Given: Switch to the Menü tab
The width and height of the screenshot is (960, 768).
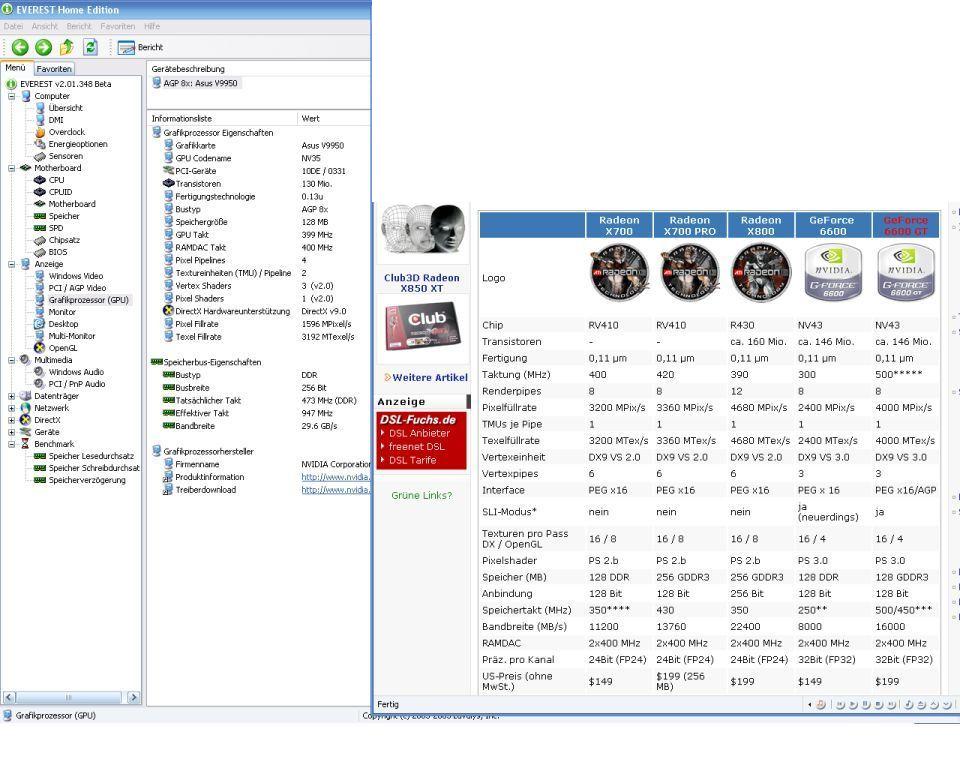Looking at the screenshot, I should pyautogui.click(x=16, y=68).
